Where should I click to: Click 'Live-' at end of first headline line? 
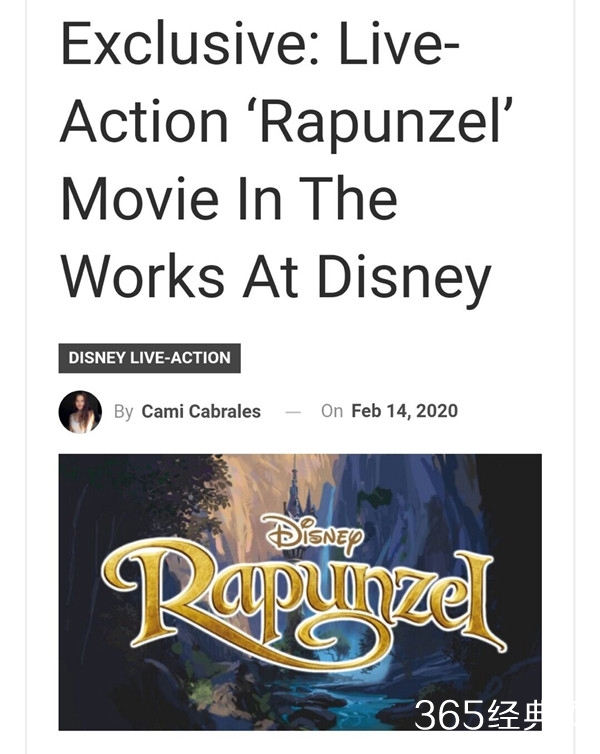coord(399,44)
